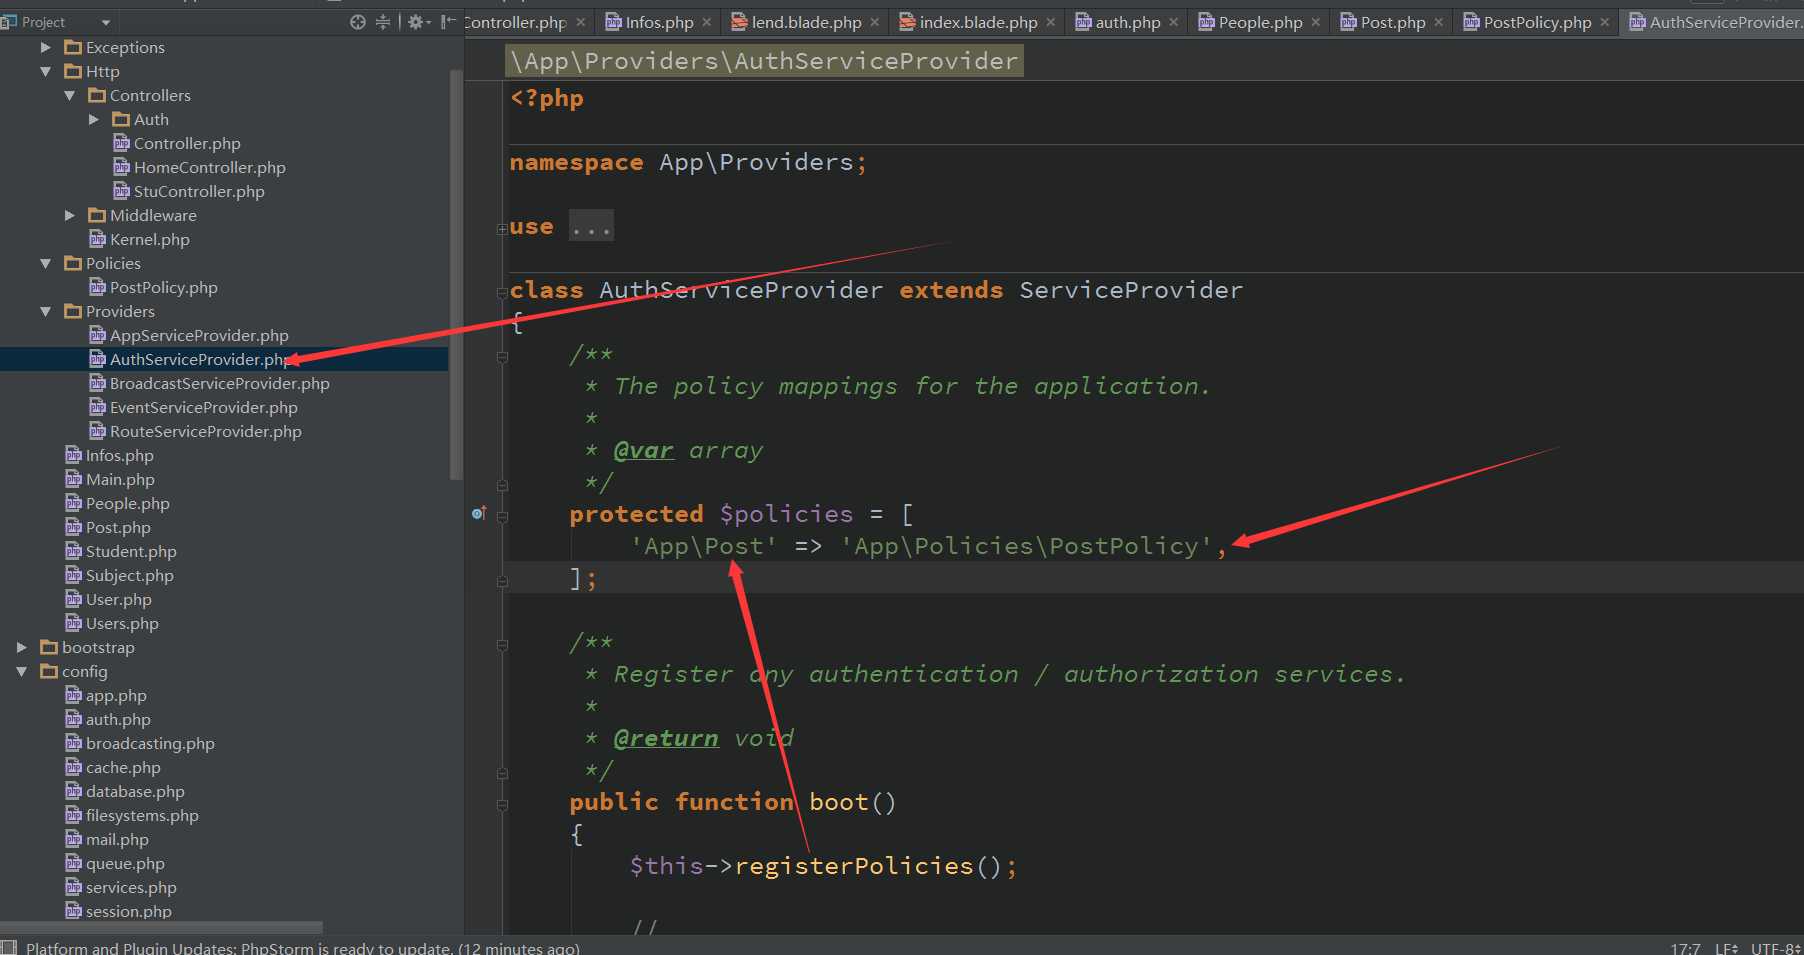
Task: Click the overriding property gutter icon
Action: click(479, 513)
